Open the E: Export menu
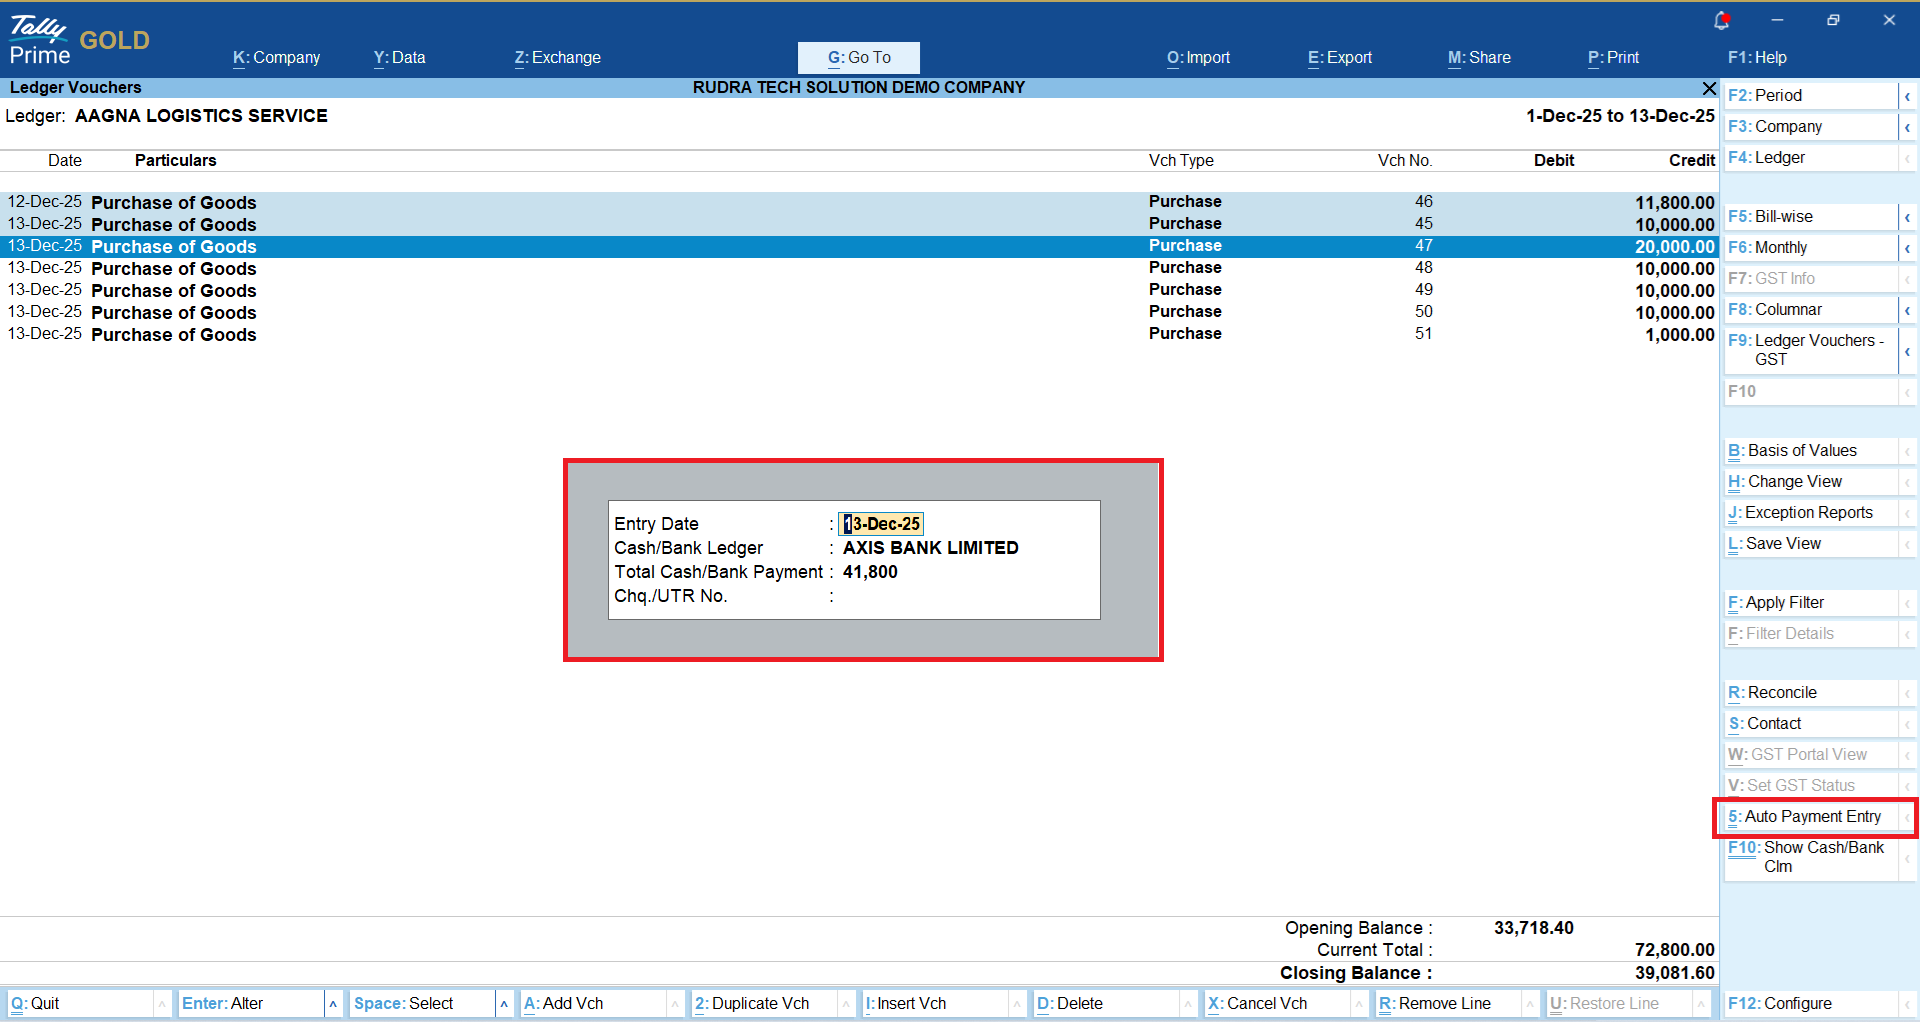This screenshot has width=1920, height=1022. point(1339,58)
